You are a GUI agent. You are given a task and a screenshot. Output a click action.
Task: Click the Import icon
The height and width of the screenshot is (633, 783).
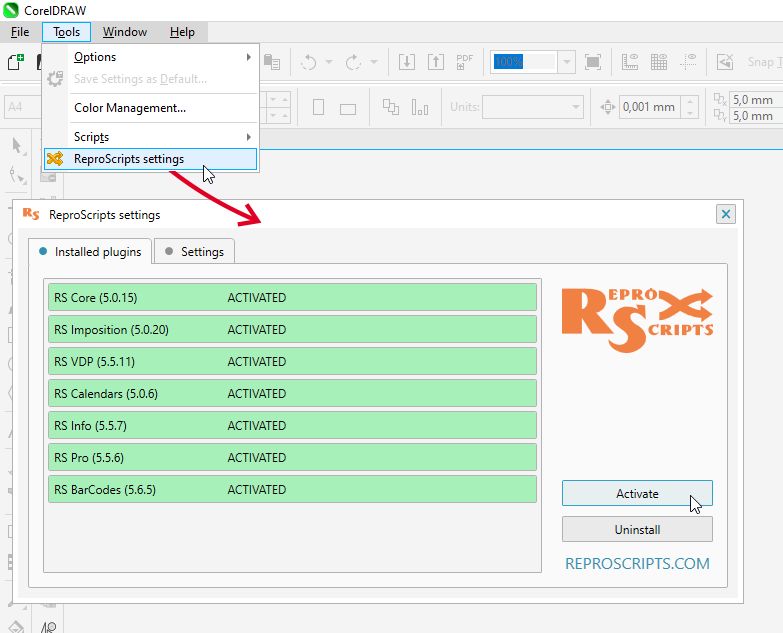(406, 62)
